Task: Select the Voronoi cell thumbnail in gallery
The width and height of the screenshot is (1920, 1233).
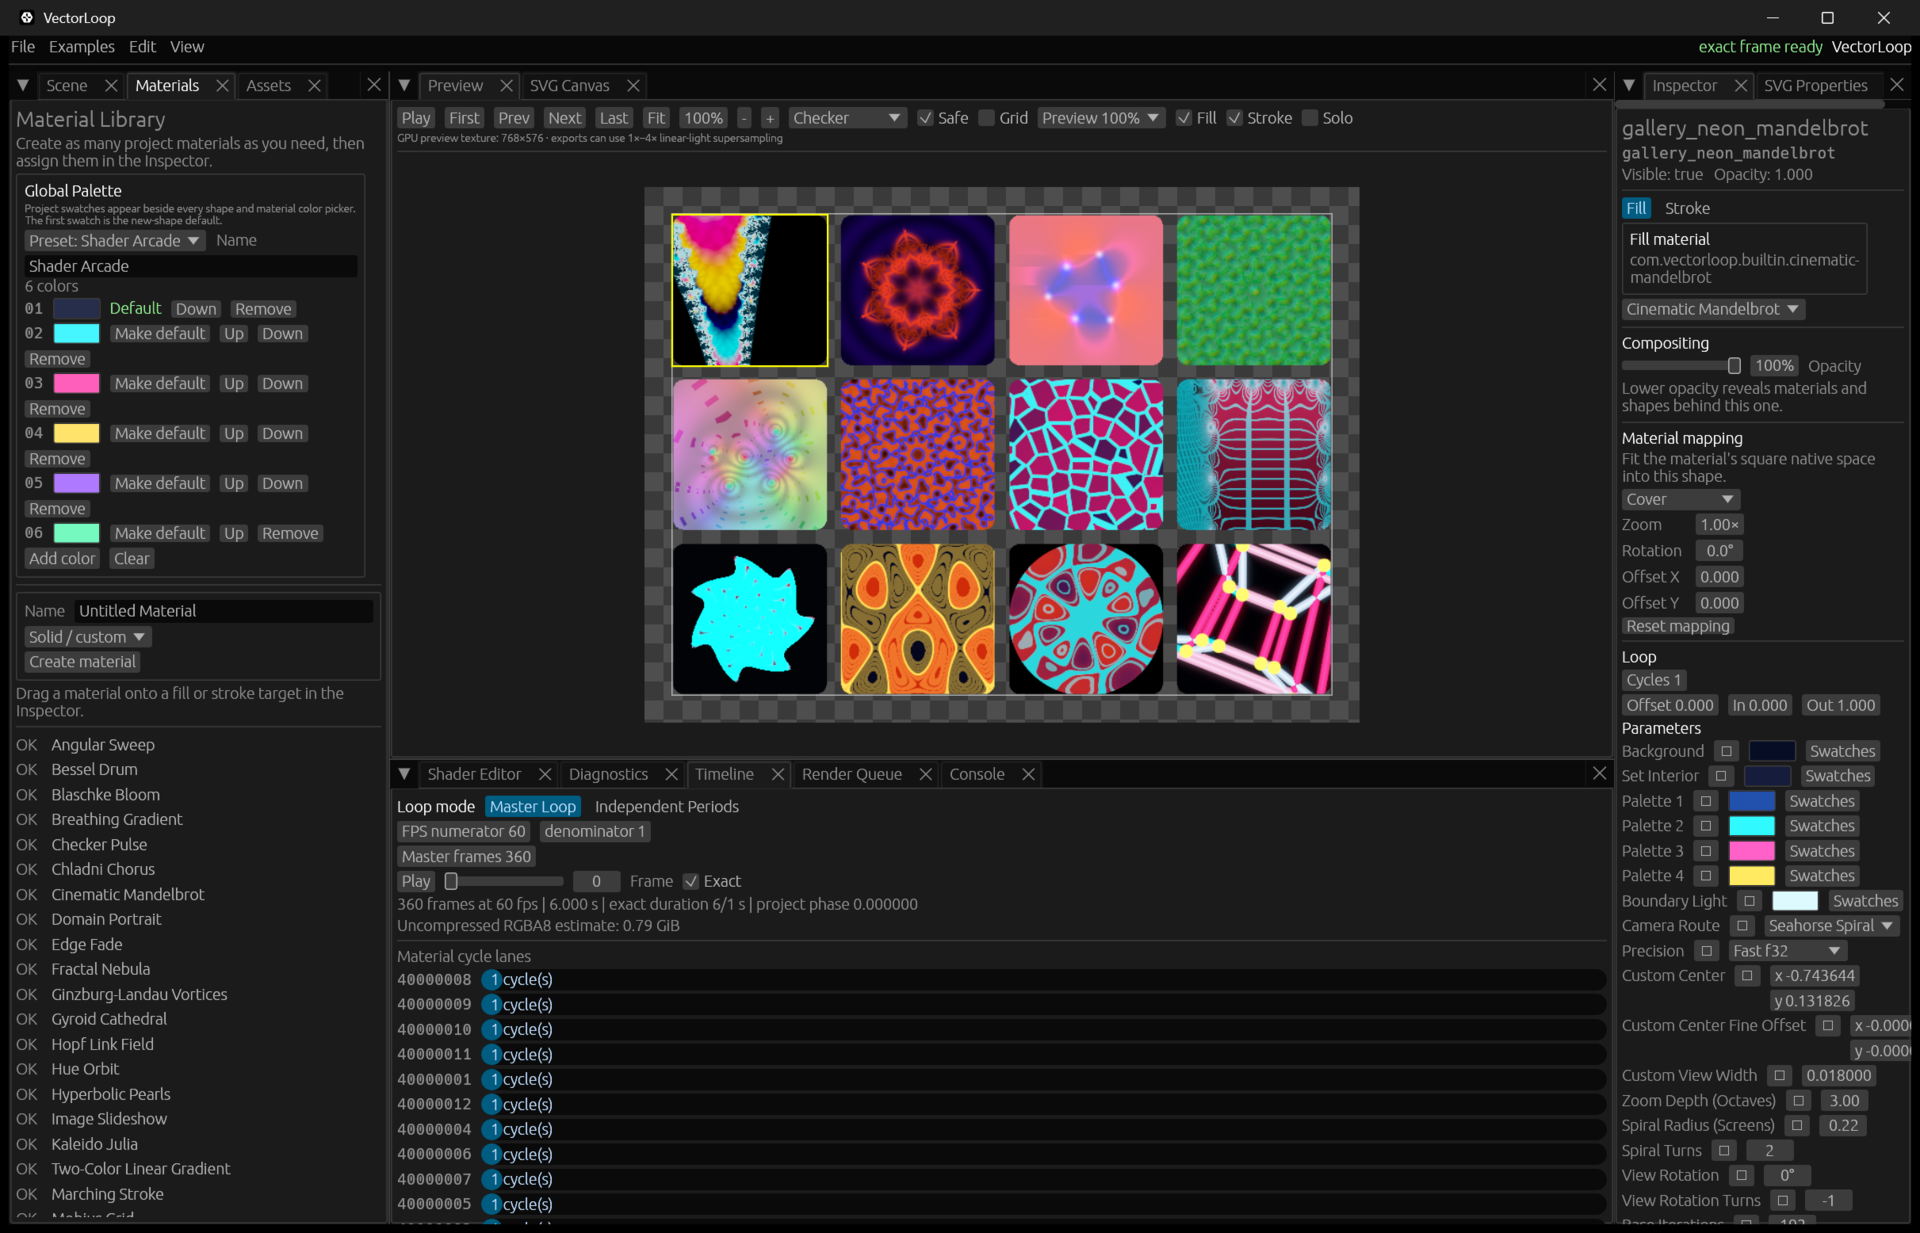Action: pyautogui.click(x=1086, y=454)
